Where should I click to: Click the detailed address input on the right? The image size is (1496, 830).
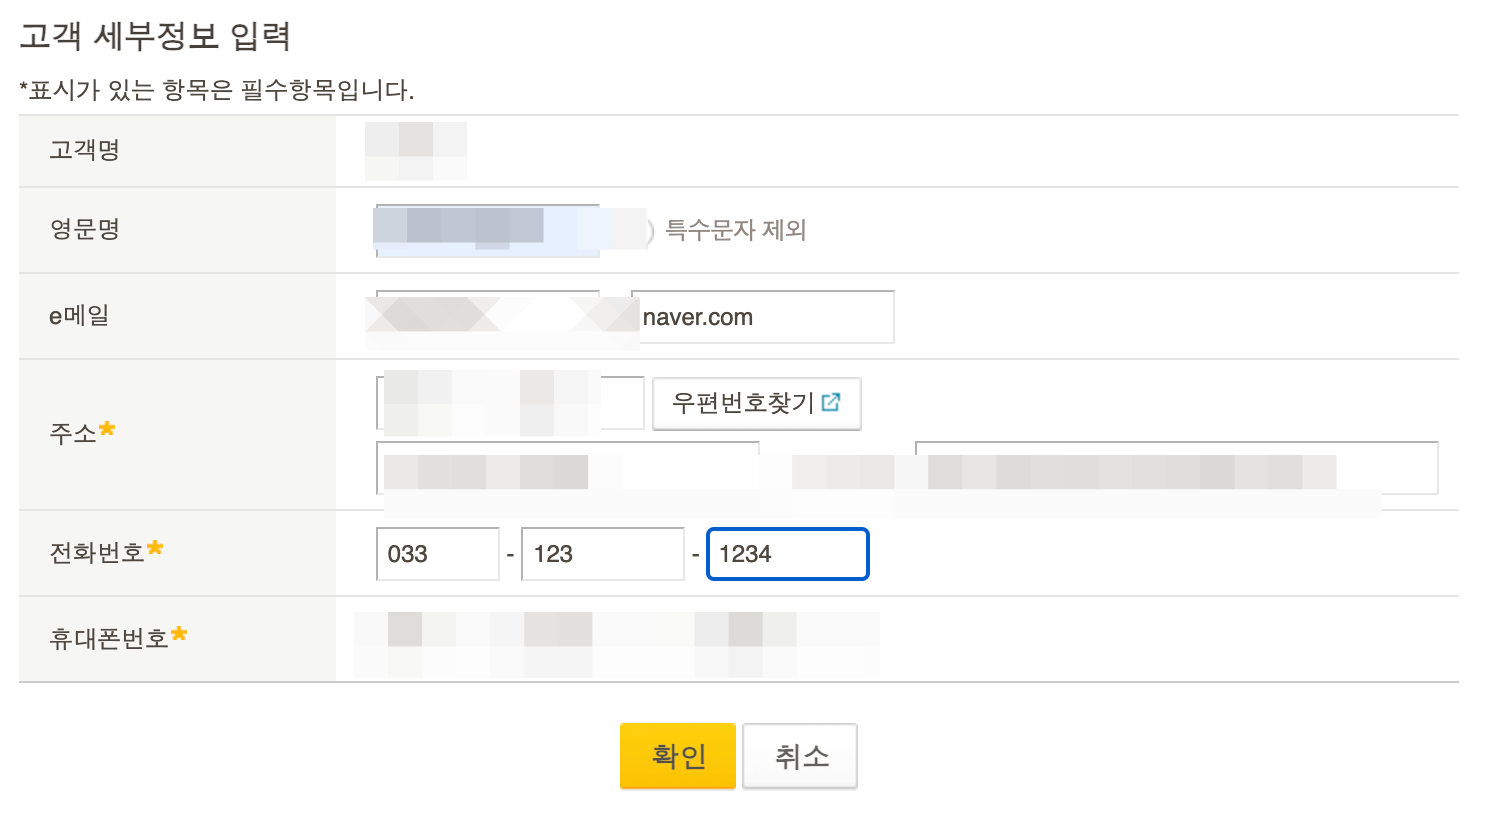point(1175,467)
